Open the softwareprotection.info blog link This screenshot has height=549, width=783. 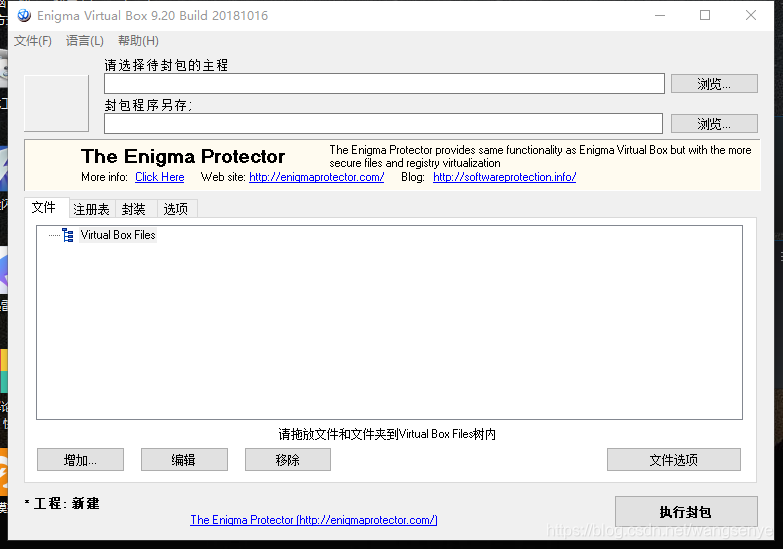click(504, 177)
